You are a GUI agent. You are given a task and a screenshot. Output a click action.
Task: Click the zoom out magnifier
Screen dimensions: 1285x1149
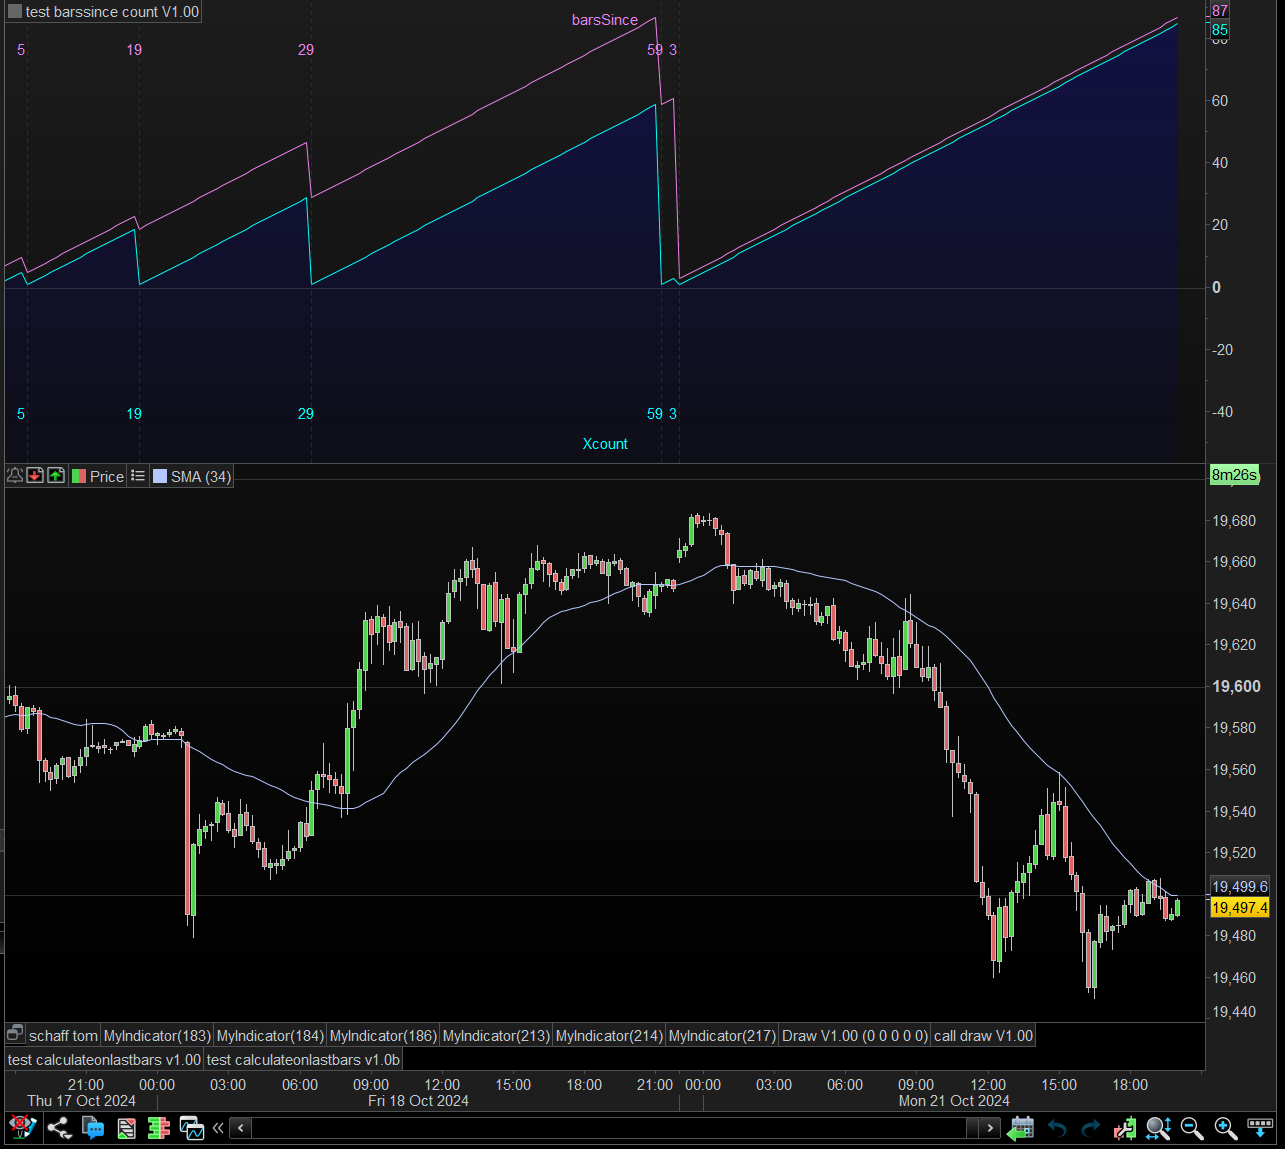point(1192,1128)
